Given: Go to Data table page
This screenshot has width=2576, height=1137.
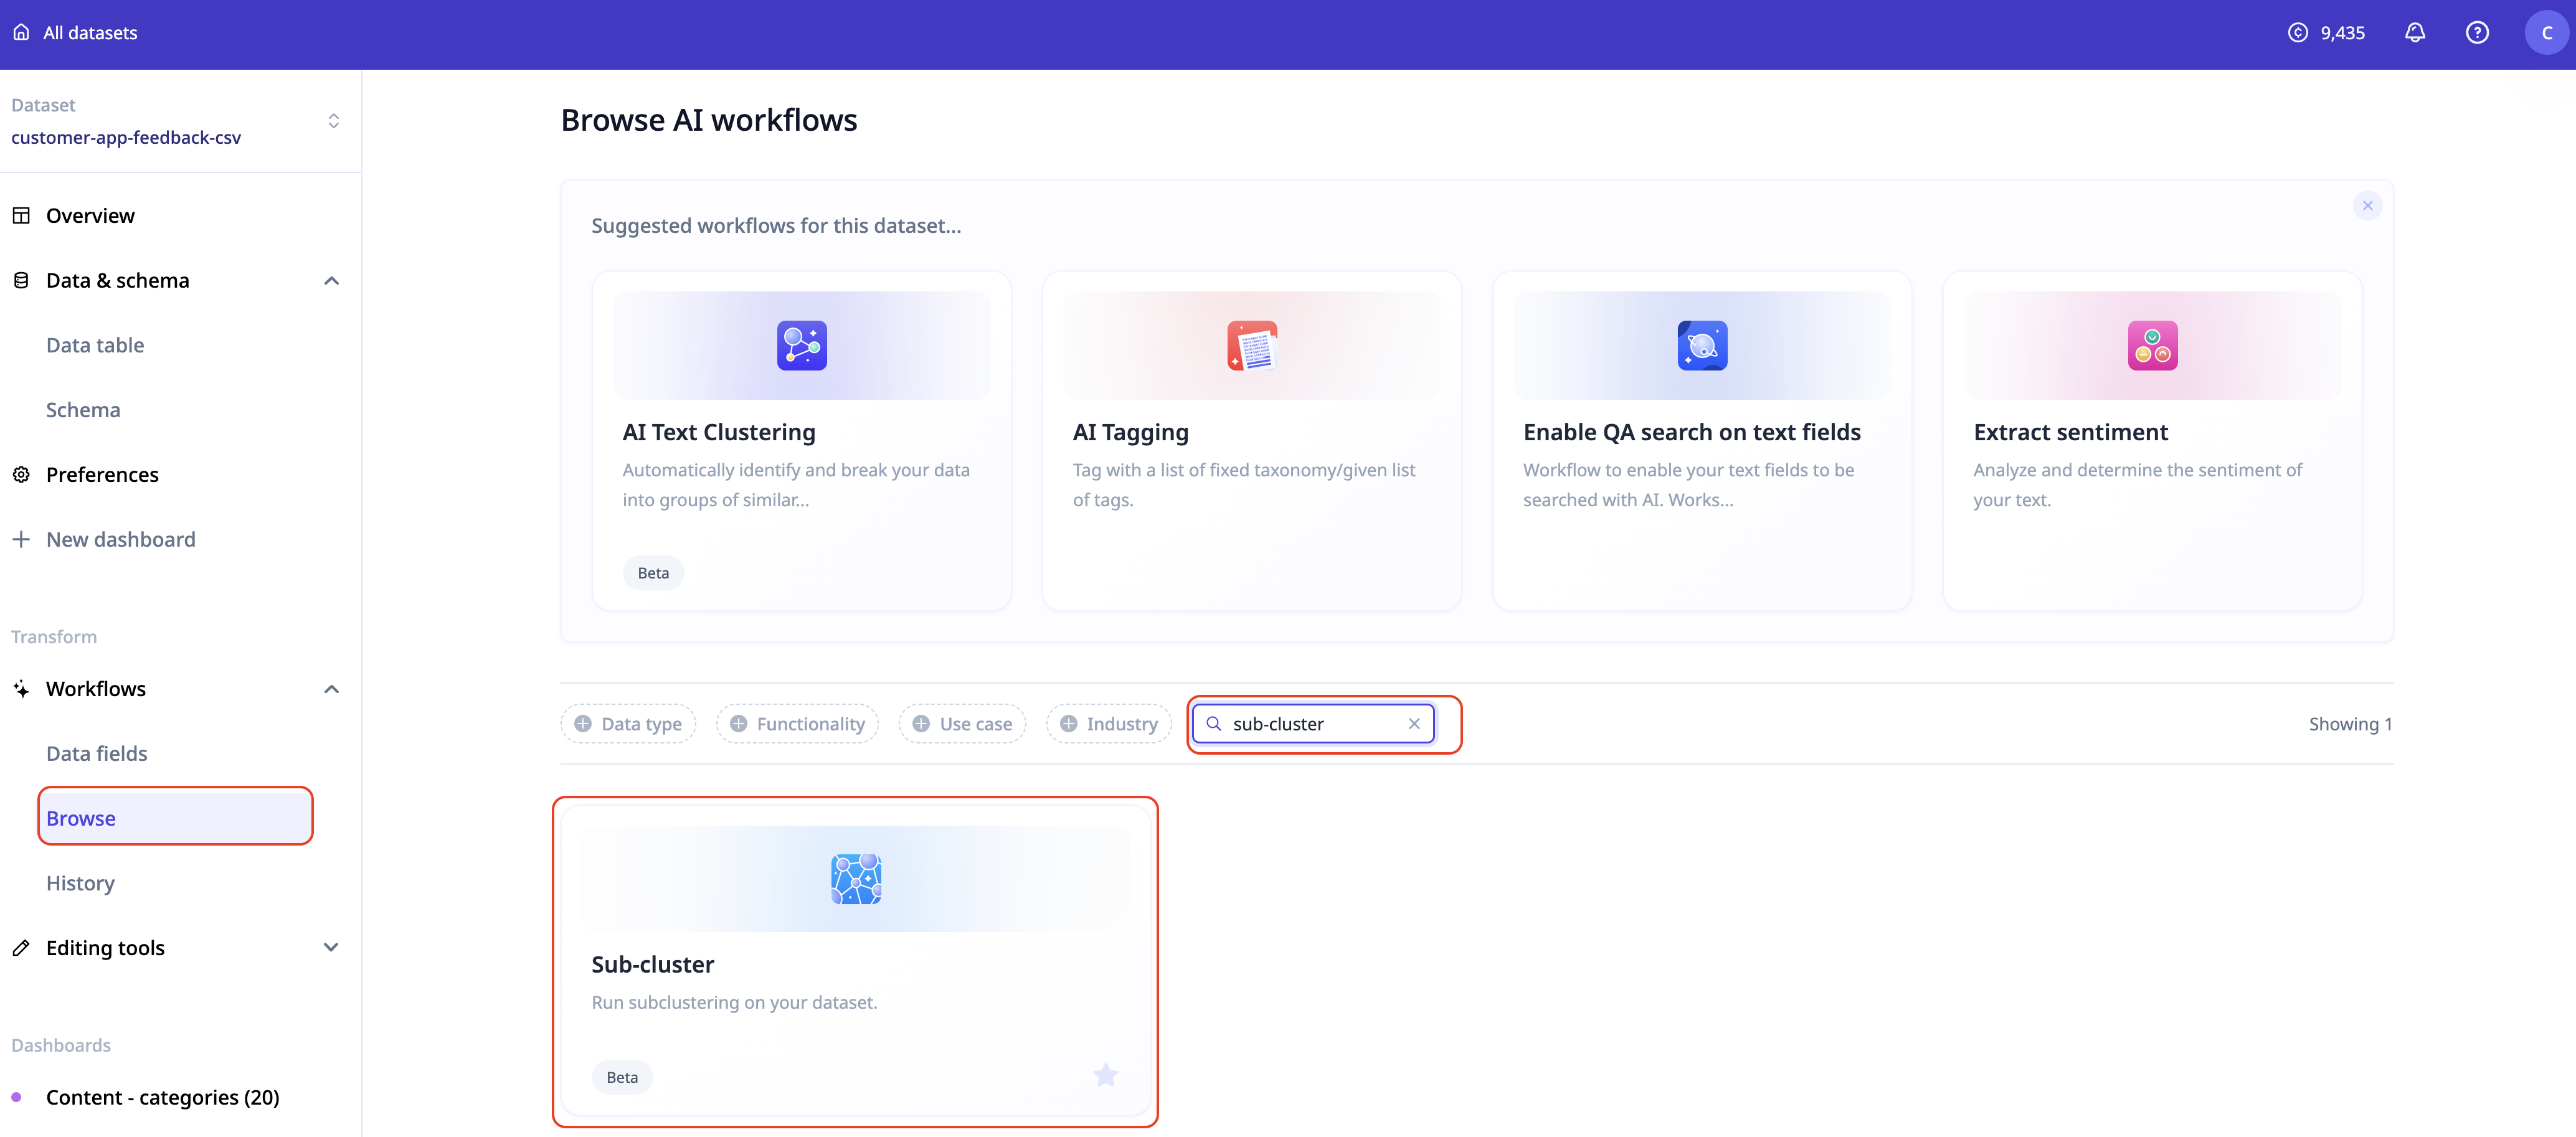Looking at the screenshot, I should pyautogui.click(x=95, y=345).
